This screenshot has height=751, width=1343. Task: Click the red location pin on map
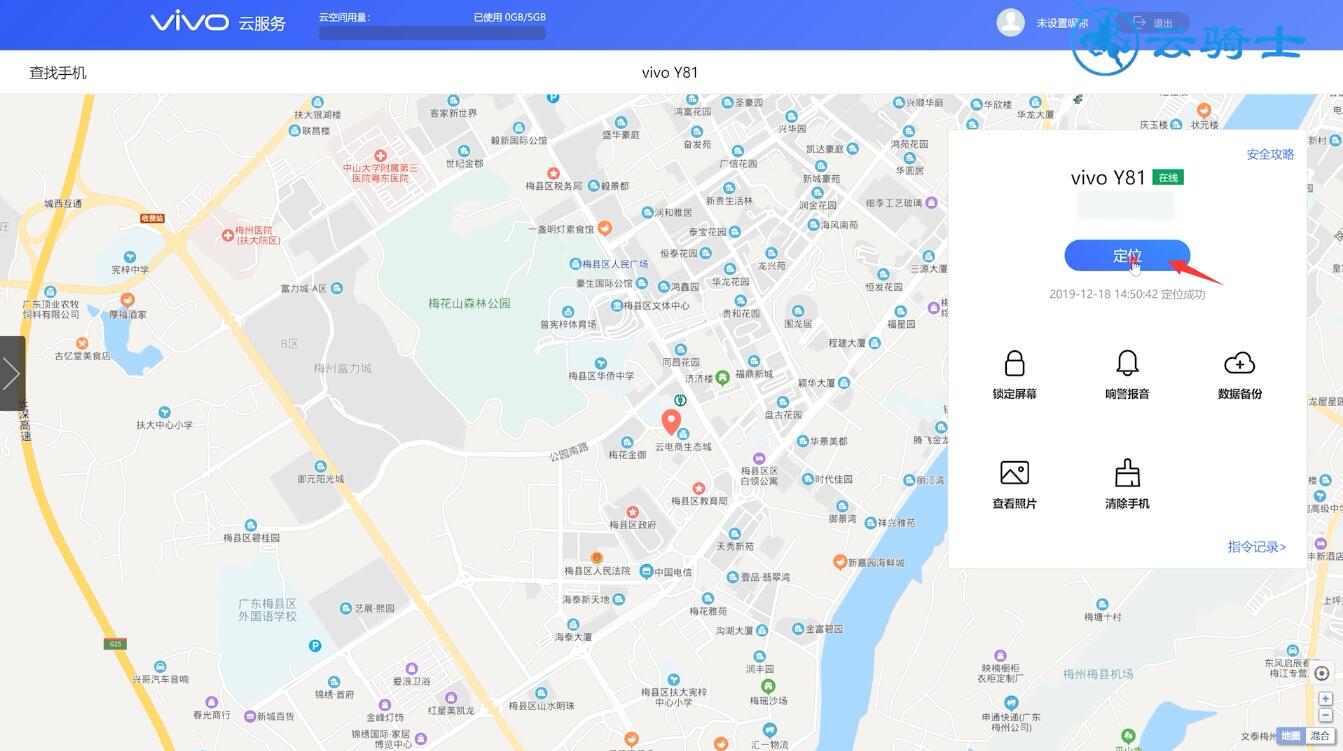click(672, 421)
